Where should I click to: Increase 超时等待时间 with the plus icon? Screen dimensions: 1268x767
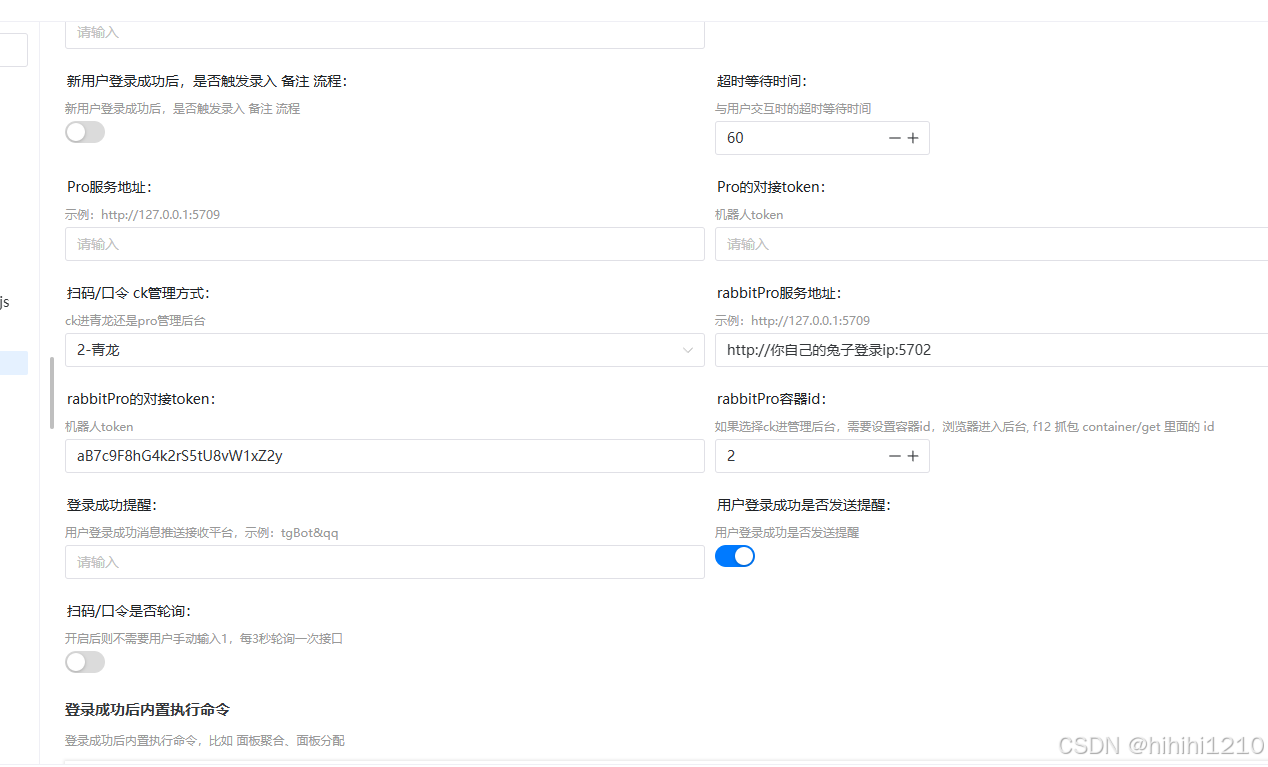[x=913, y=138]
